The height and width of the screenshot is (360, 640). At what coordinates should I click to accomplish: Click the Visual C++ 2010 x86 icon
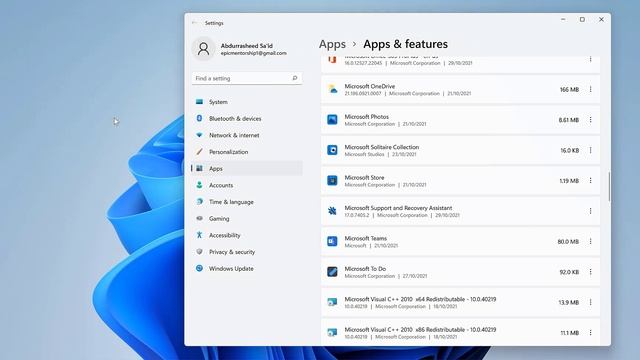point(332,333)
